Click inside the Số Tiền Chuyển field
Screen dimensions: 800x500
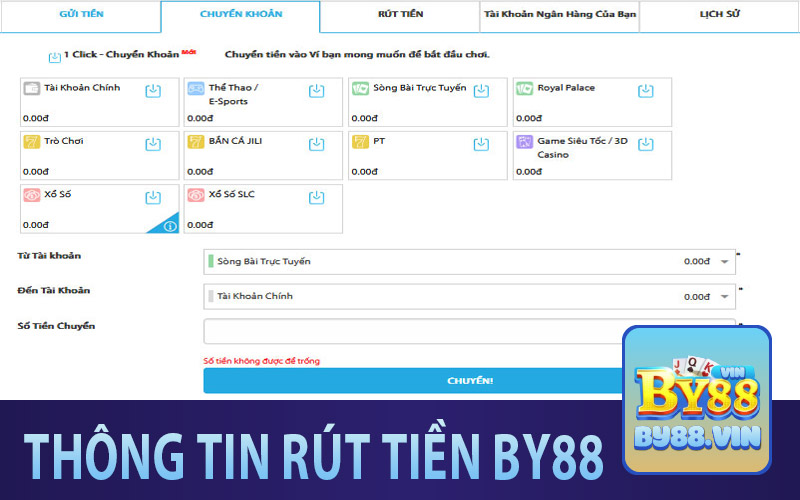(469, 332)
